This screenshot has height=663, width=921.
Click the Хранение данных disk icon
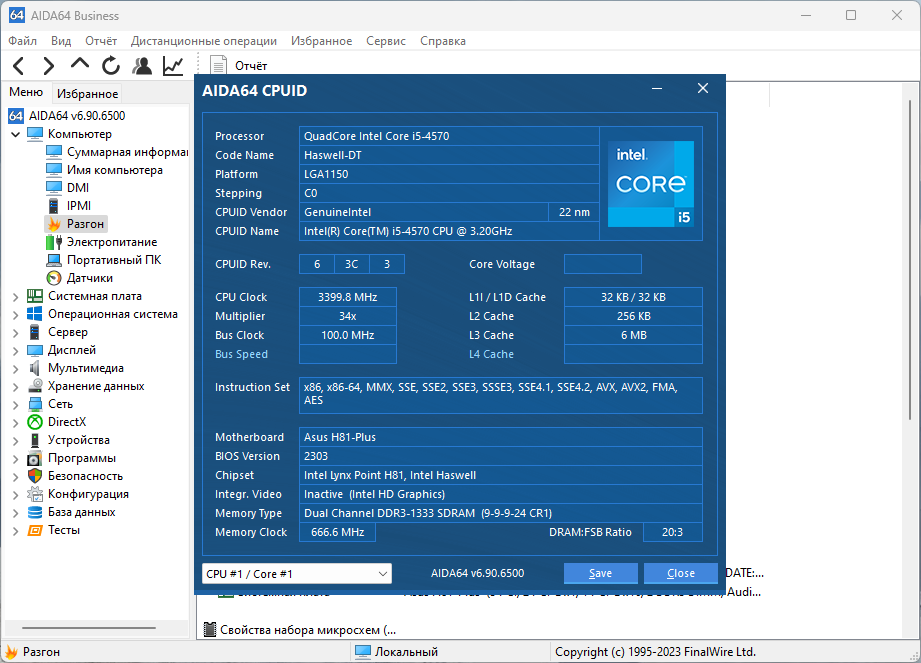tap(35, 386)
